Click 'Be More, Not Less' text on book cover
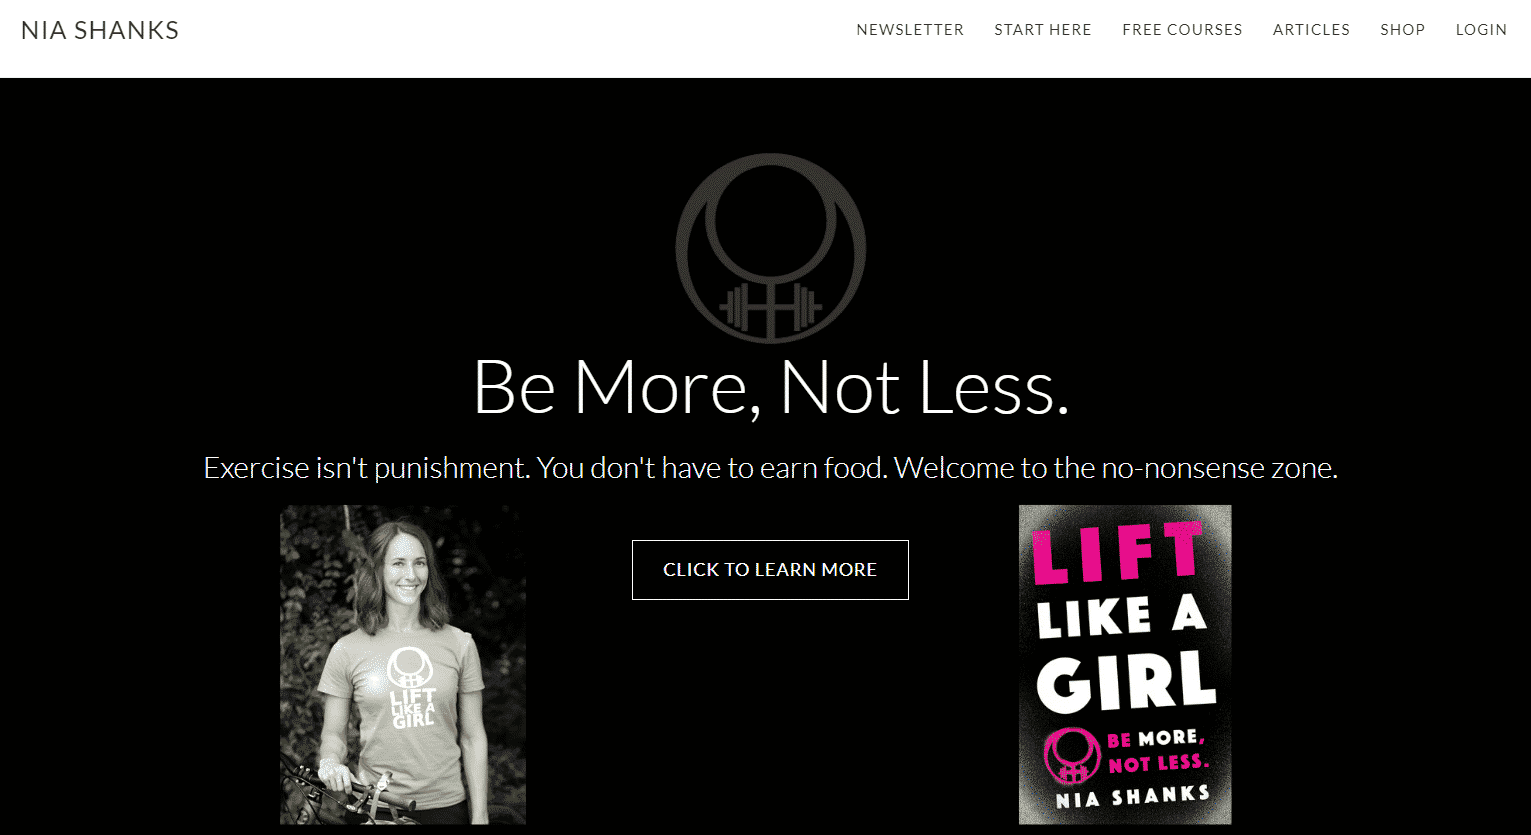The width and height of the screenshot is (1531, 835). [x=1157, y=752]
